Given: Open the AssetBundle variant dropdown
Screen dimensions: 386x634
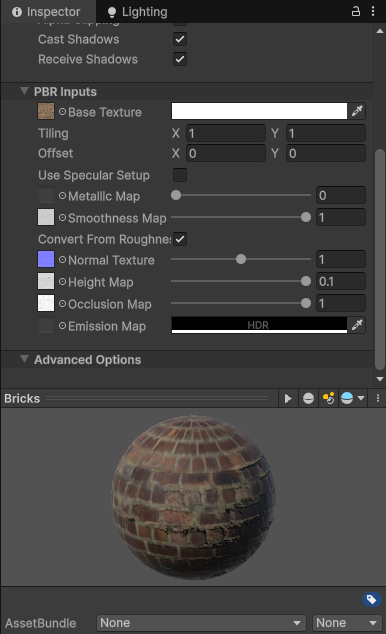Looking at the screenshot, I should (x=346, y=623).
